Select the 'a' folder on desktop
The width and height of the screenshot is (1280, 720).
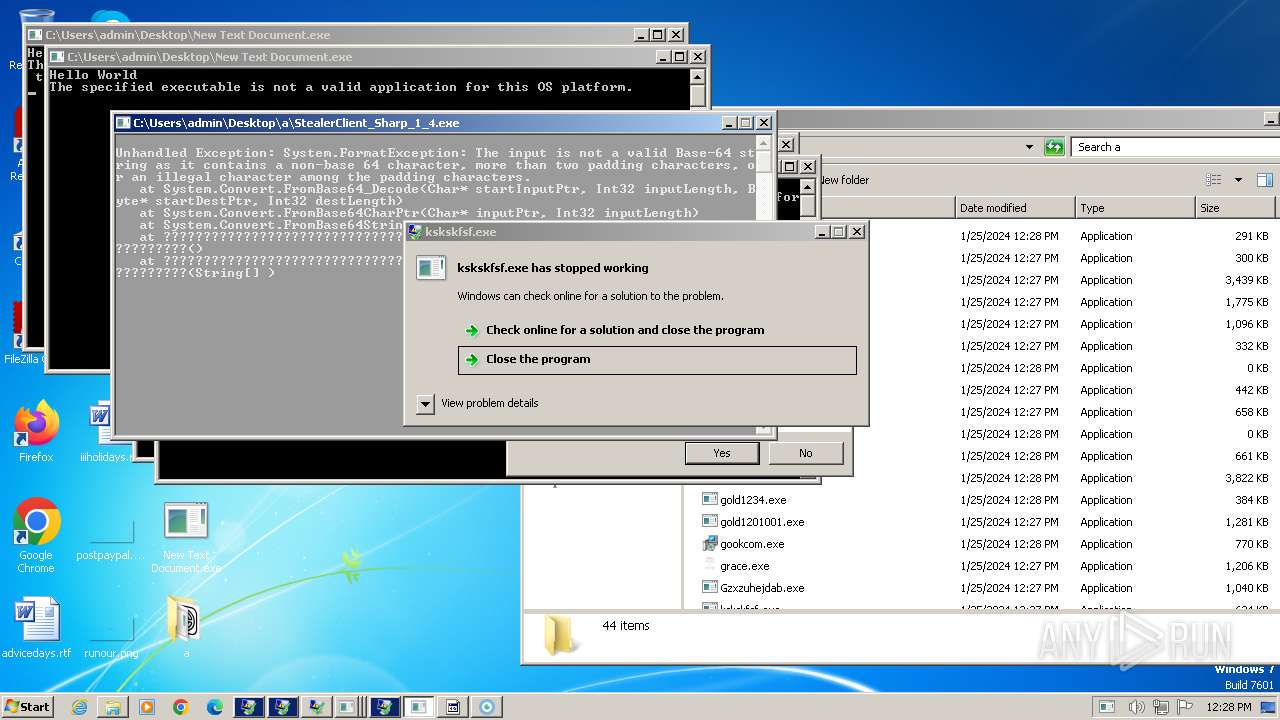coord(185,627)
